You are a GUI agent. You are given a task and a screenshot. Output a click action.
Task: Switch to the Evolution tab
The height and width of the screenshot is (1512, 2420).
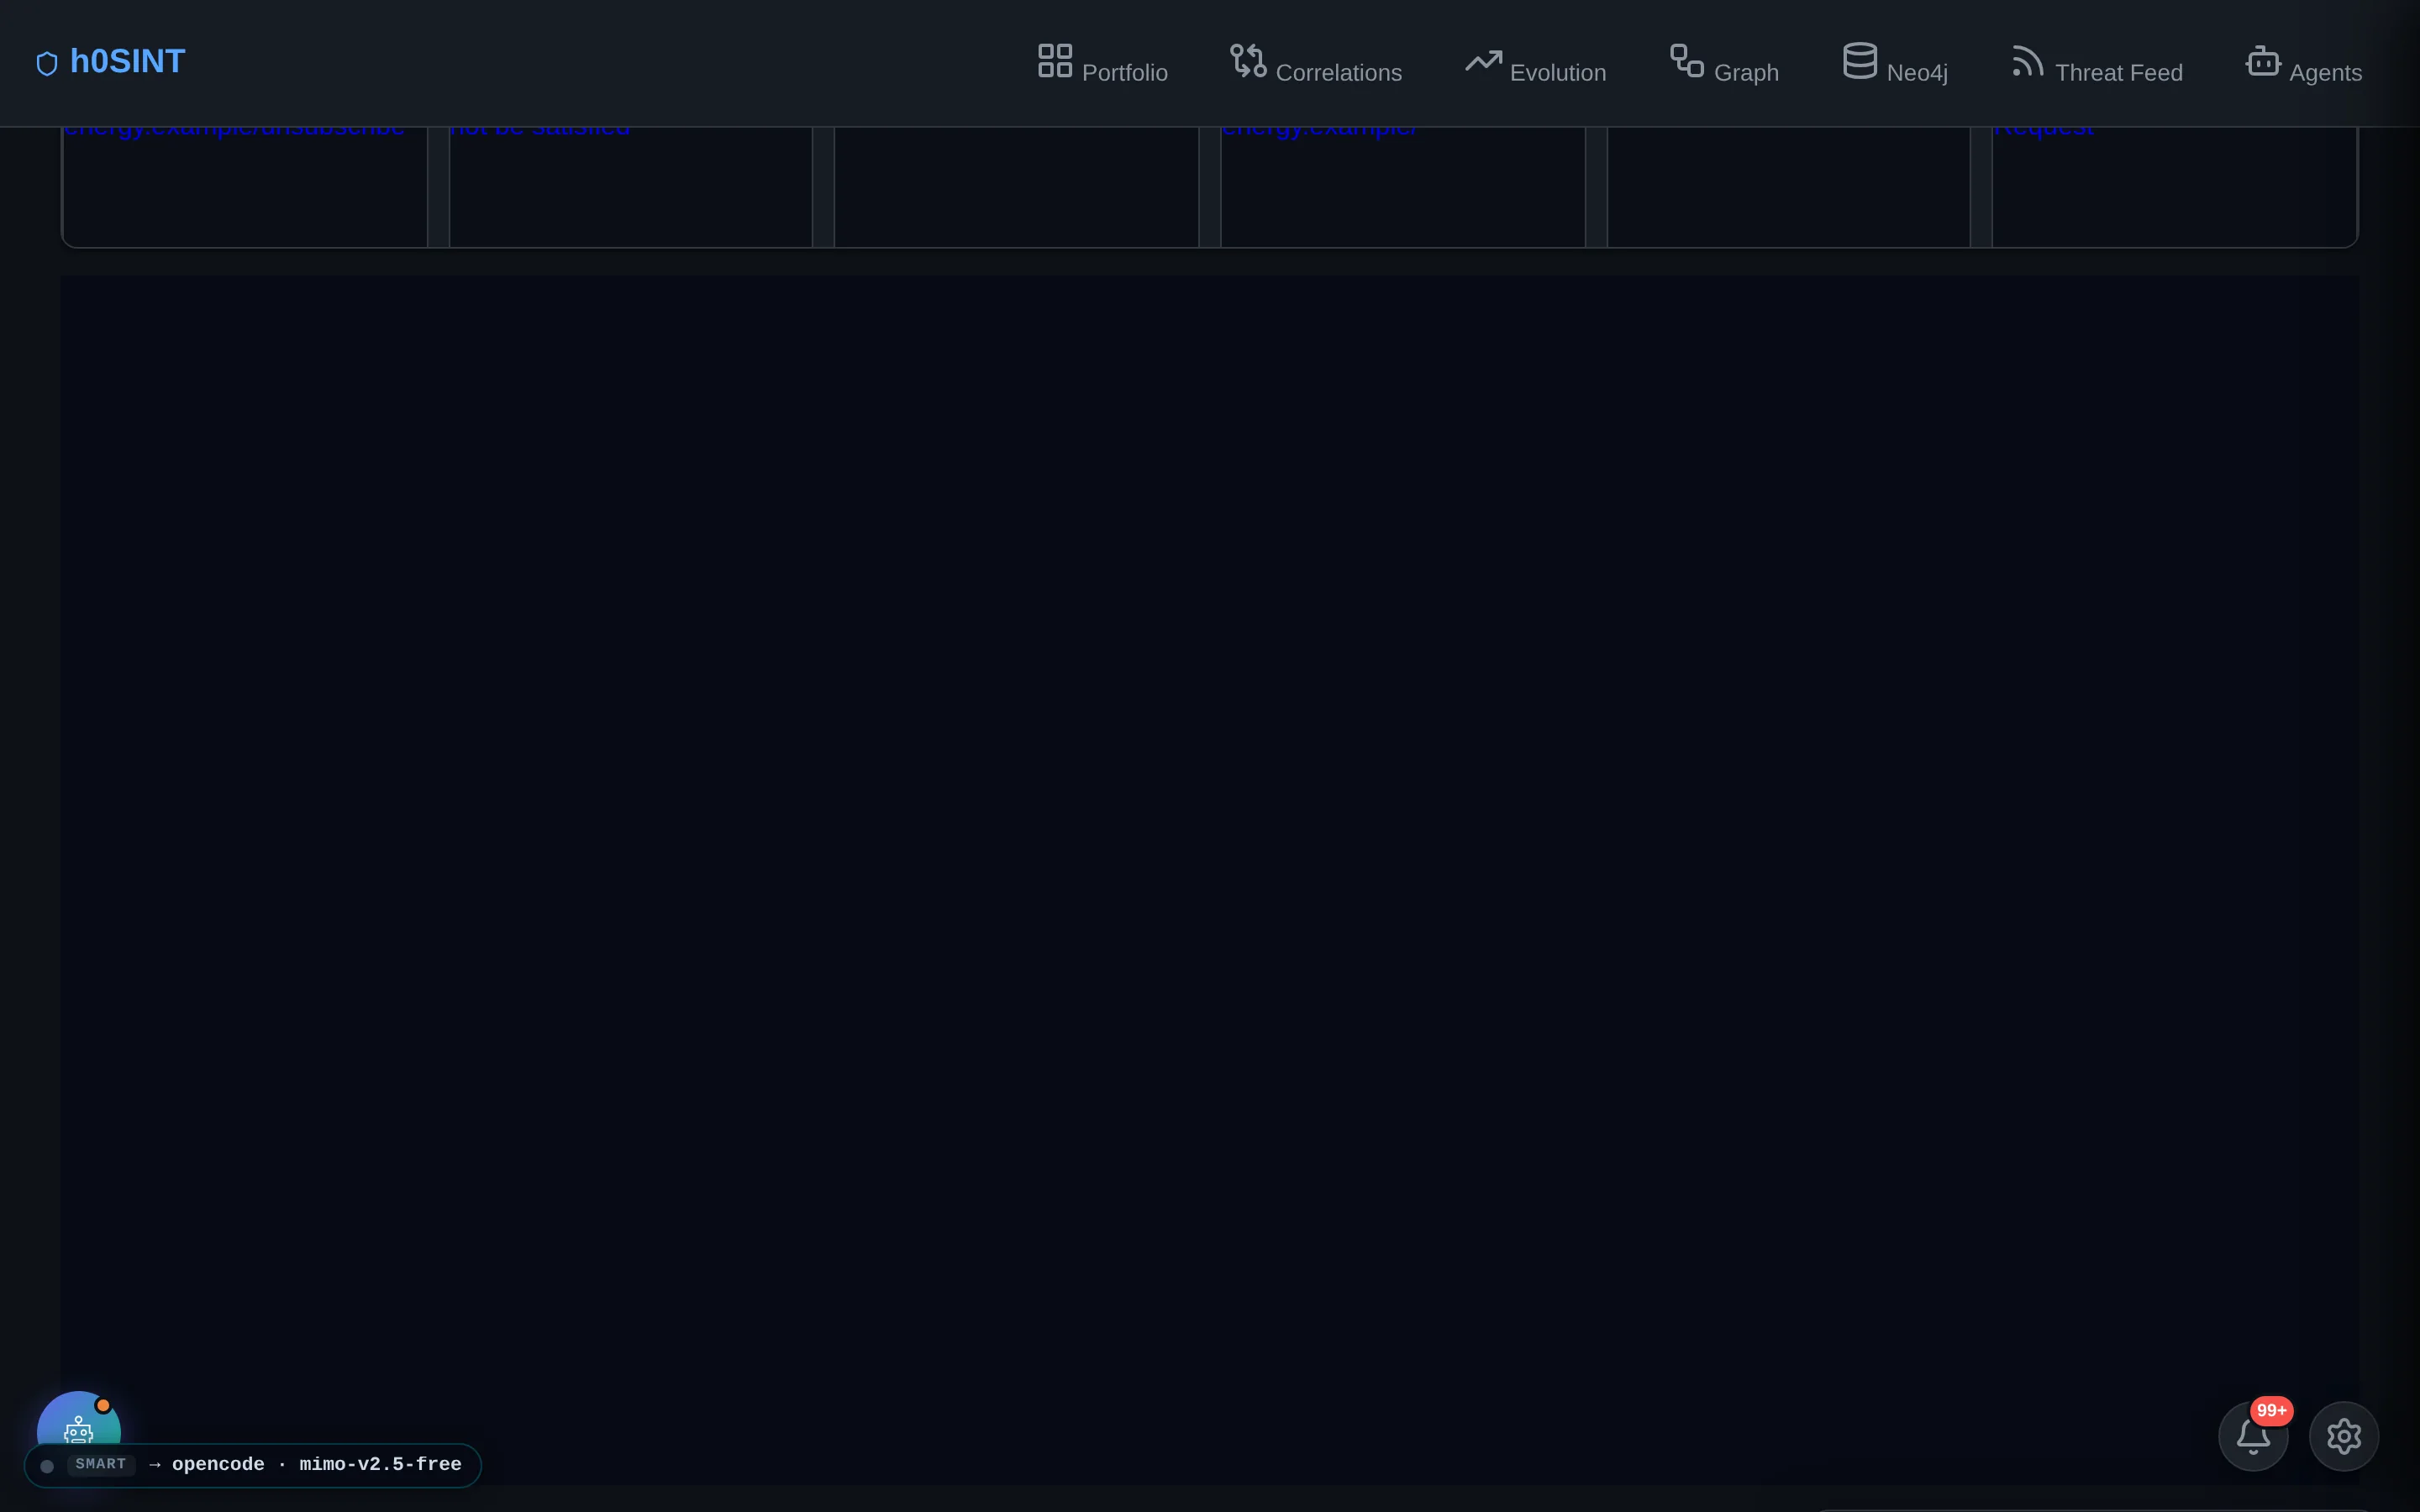(1535, 62)
